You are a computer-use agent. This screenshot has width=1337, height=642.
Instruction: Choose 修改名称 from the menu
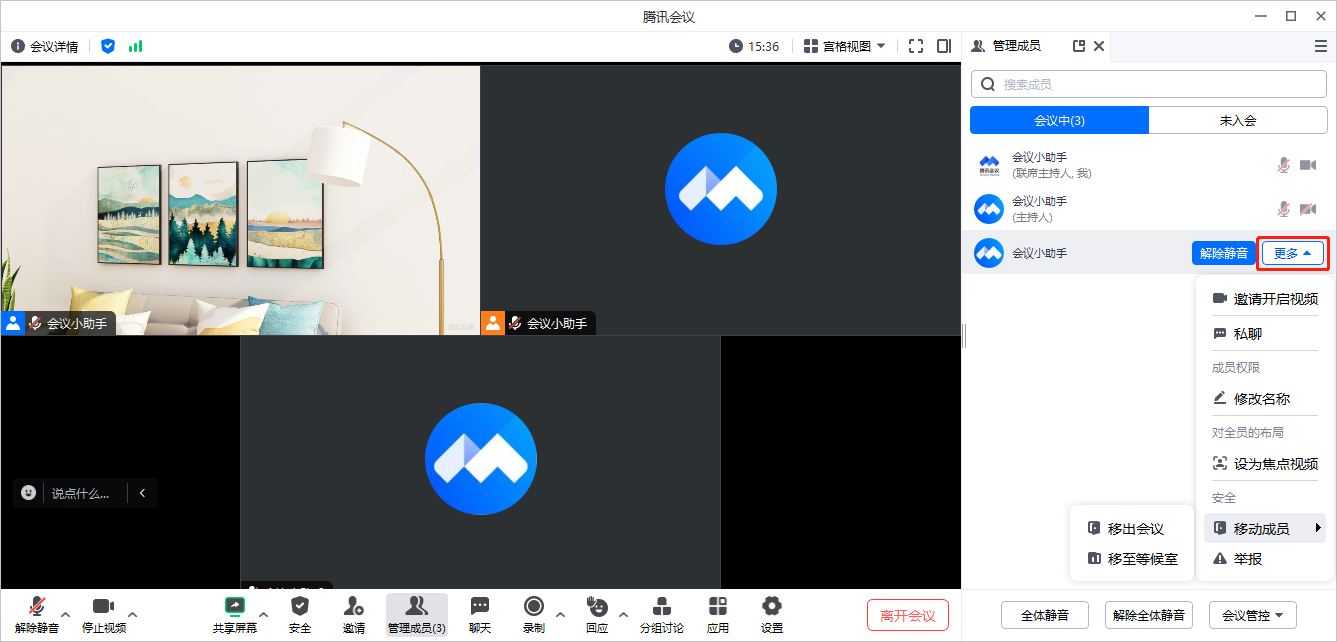click(x=1265, y=399)
